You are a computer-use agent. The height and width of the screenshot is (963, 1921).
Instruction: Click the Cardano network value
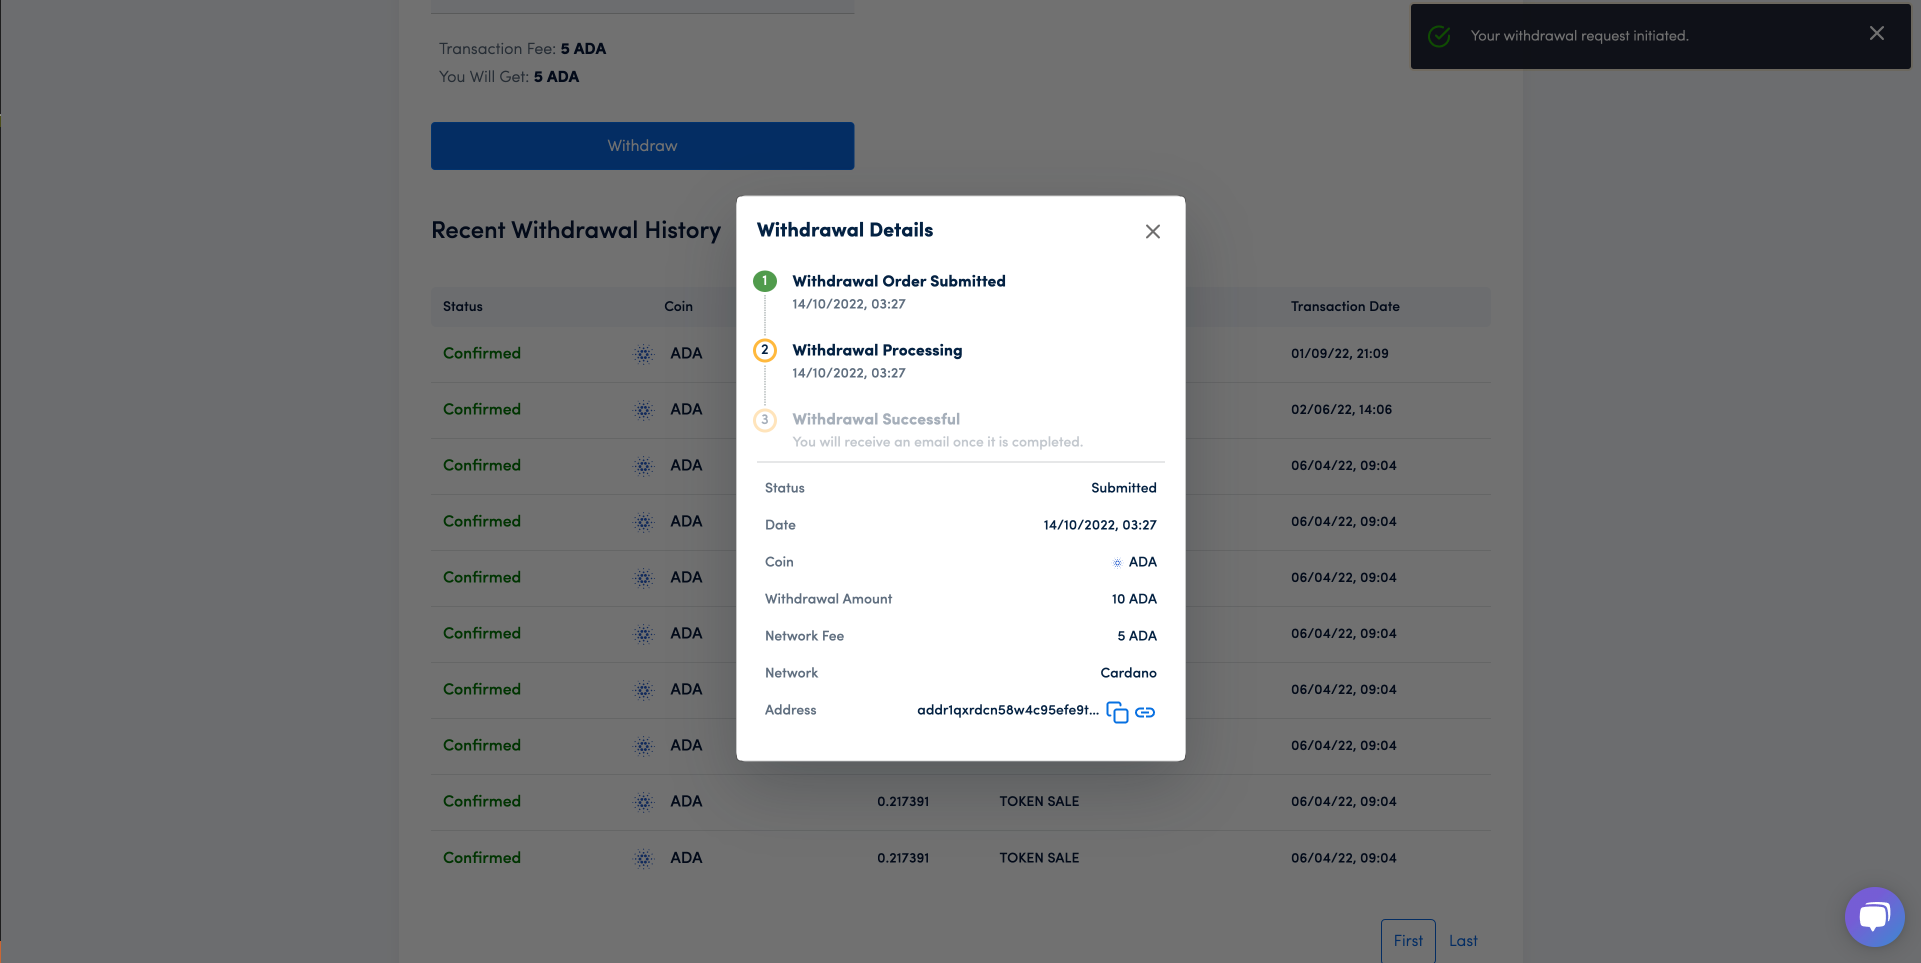click(1128, 673)
